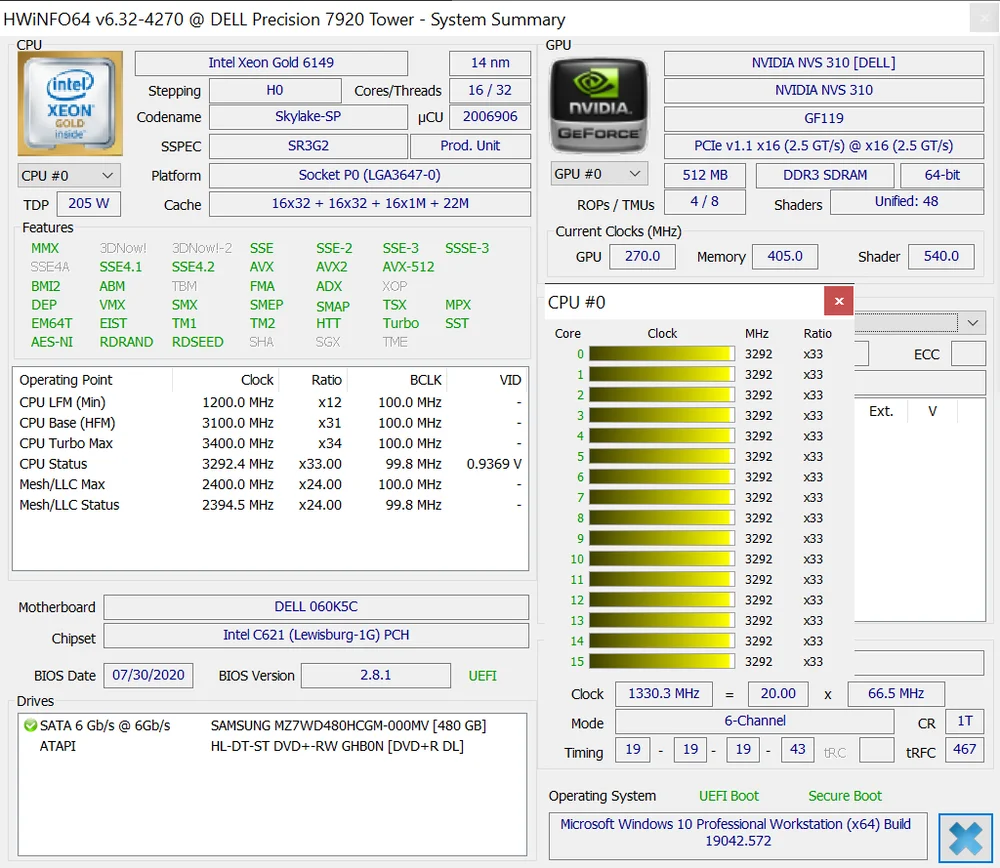Select the Mesh/LLC Max row
Viewport: 1000px width, 868px height.
tap(270, 484)
